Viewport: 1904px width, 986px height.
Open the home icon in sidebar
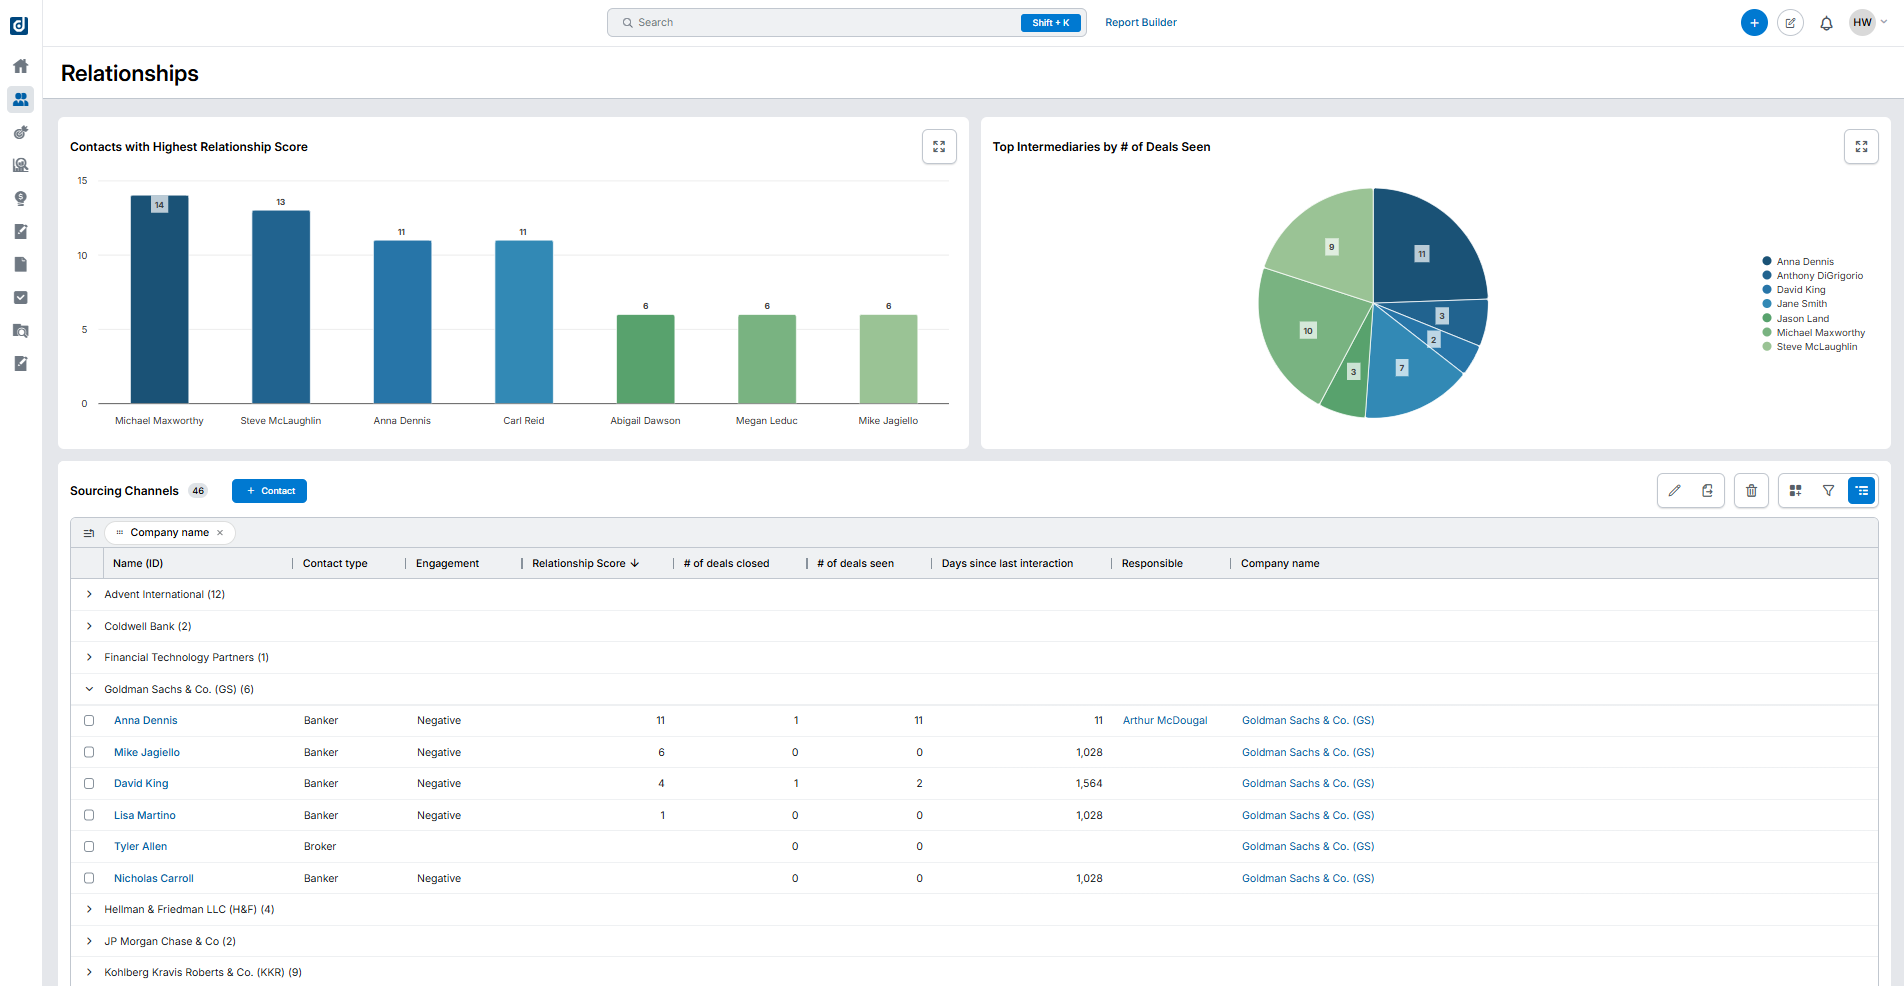20,66
